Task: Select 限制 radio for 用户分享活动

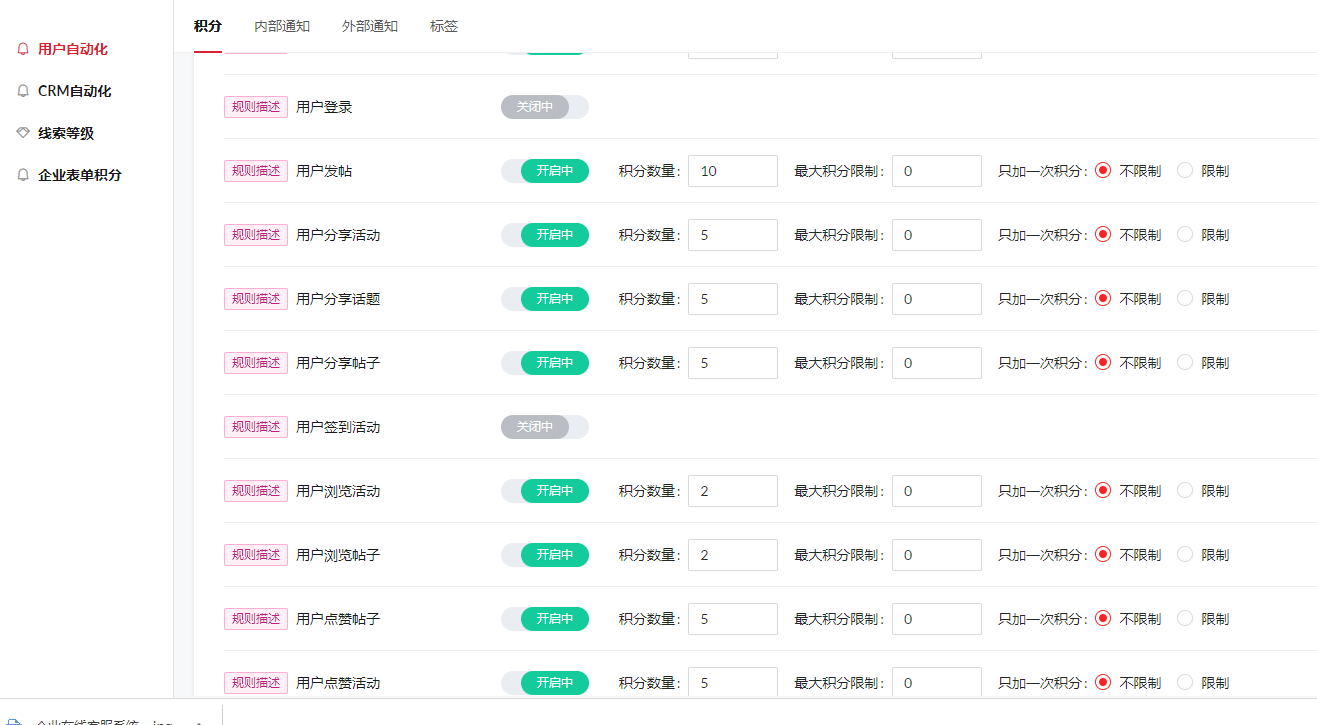Action: coord(1185,235)
